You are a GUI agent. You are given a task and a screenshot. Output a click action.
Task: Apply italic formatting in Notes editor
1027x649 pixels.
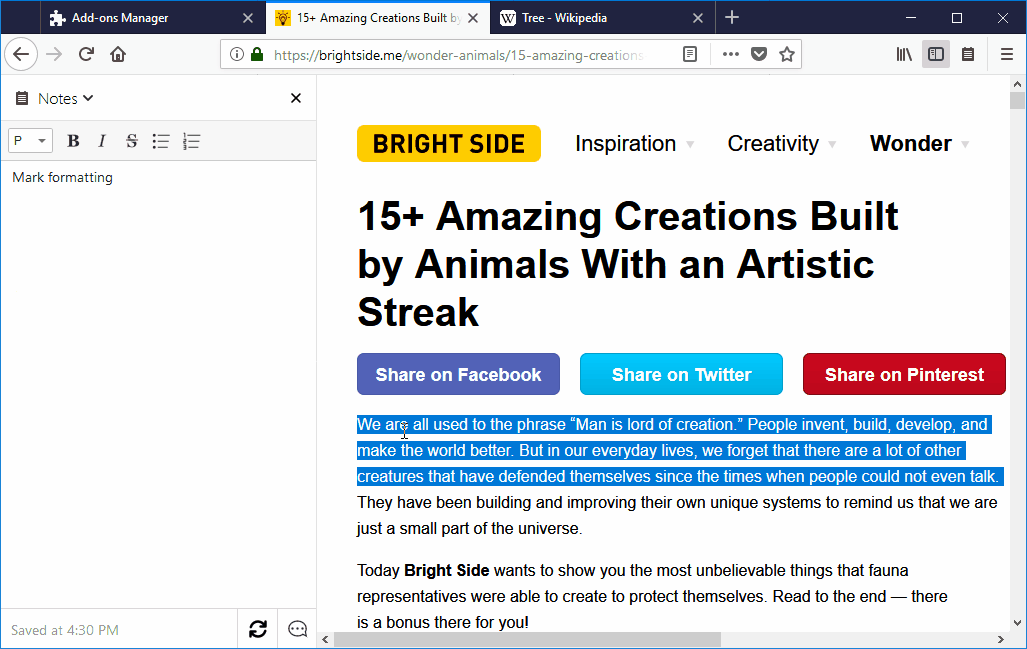coord(102,141)
